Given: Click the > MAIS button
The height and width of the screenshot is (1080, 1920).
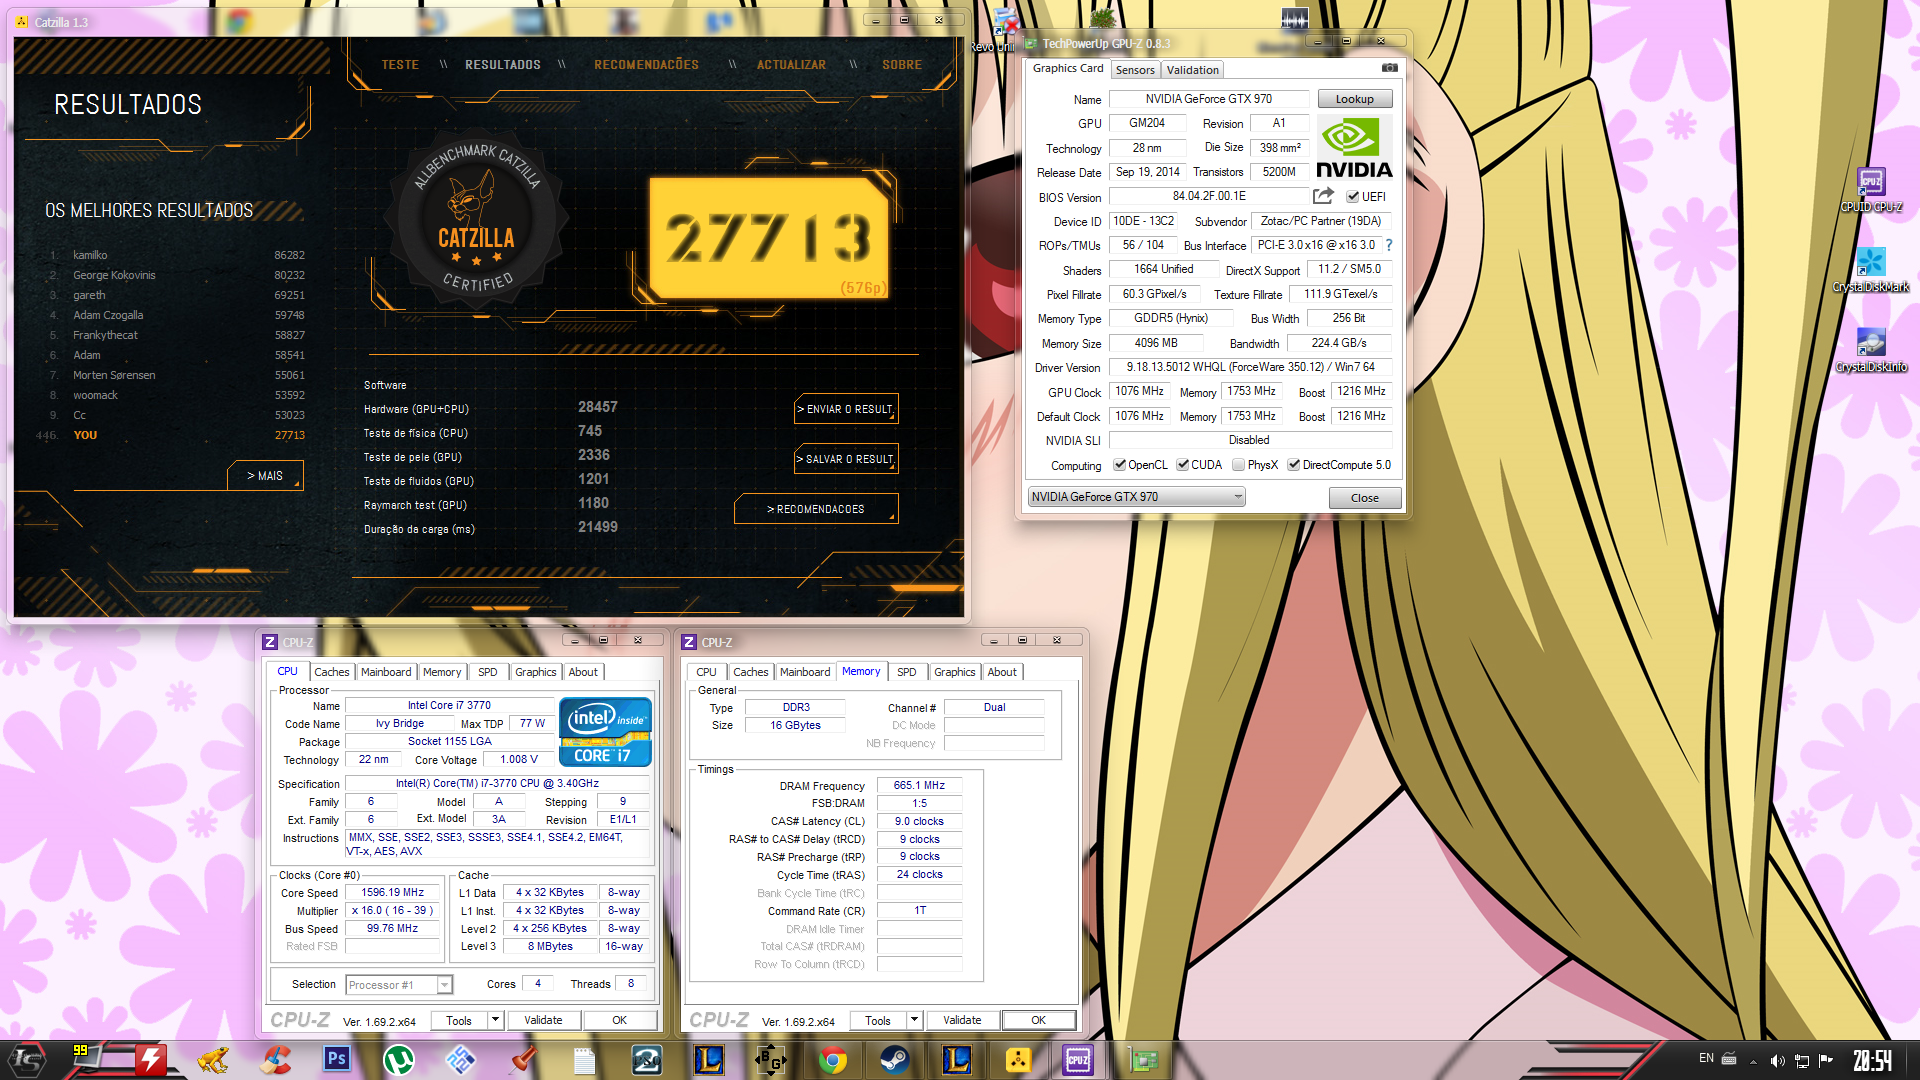Looking at the screenshot, I should 265,476.
